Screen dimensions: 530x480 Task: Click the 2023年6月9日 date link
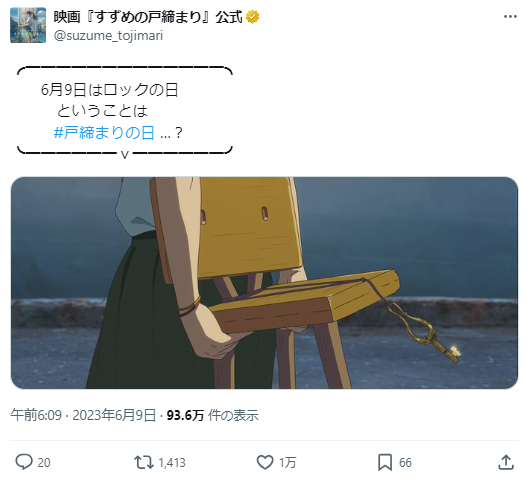point(114,415)
